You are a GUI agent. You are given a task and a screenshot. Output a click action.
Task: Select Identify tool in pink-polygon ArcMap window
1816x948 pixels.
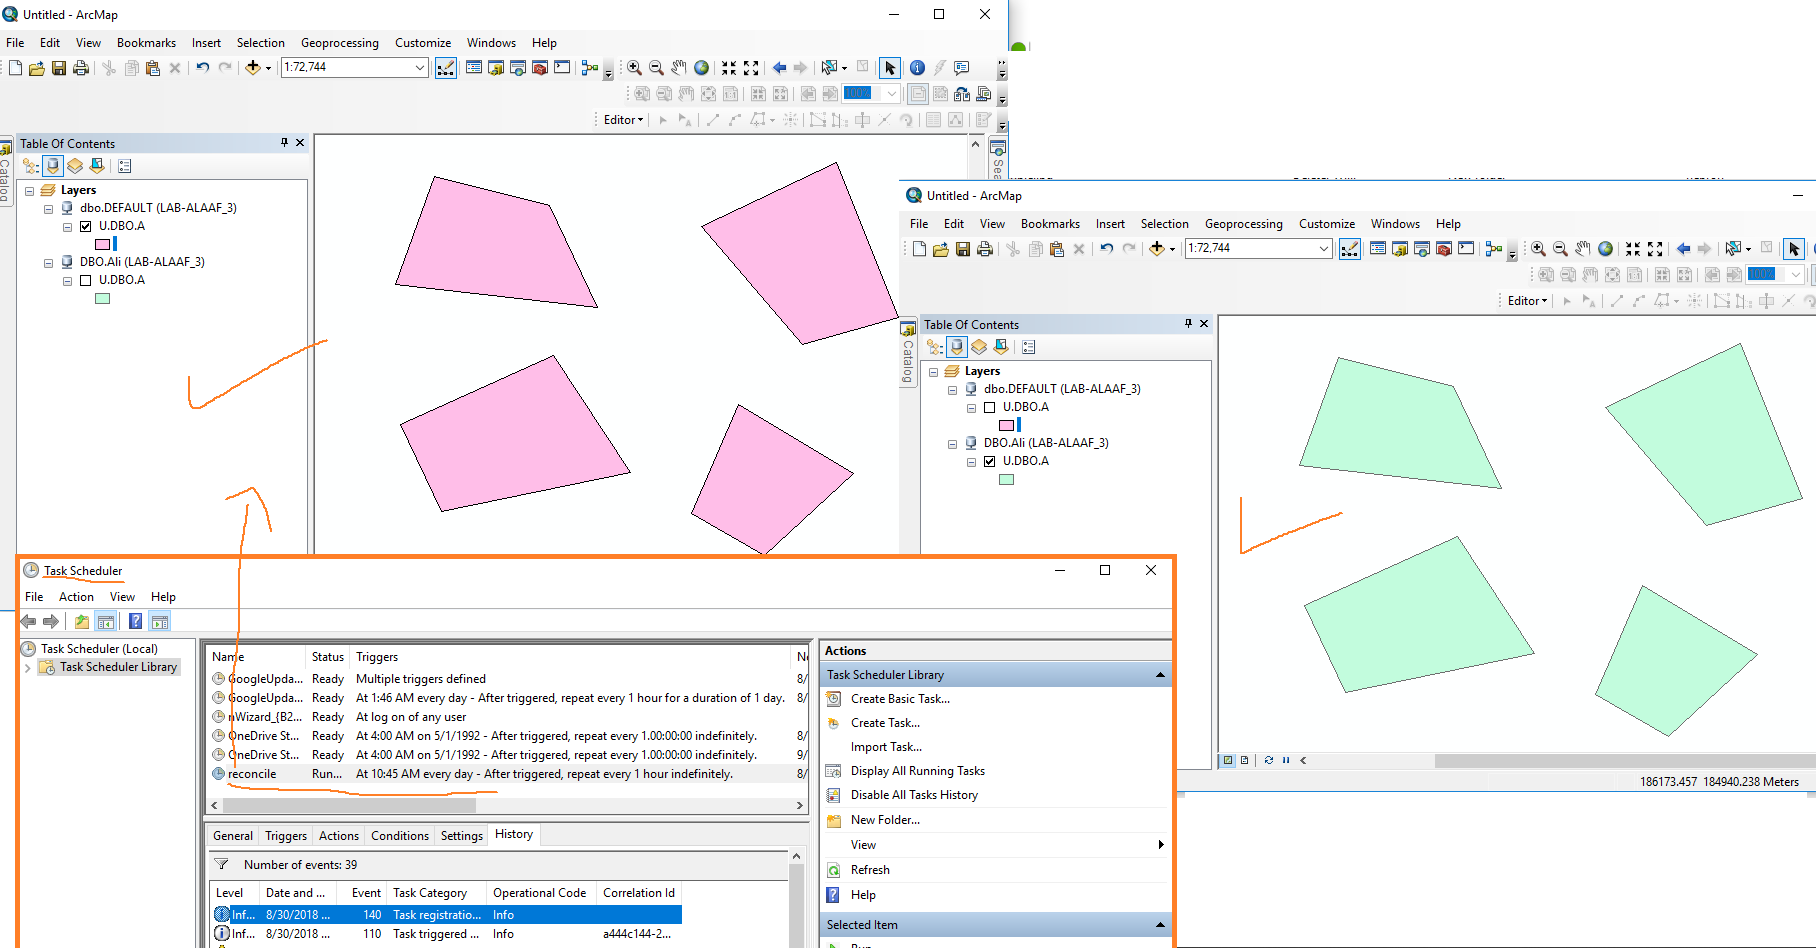(x=917, y=68)
